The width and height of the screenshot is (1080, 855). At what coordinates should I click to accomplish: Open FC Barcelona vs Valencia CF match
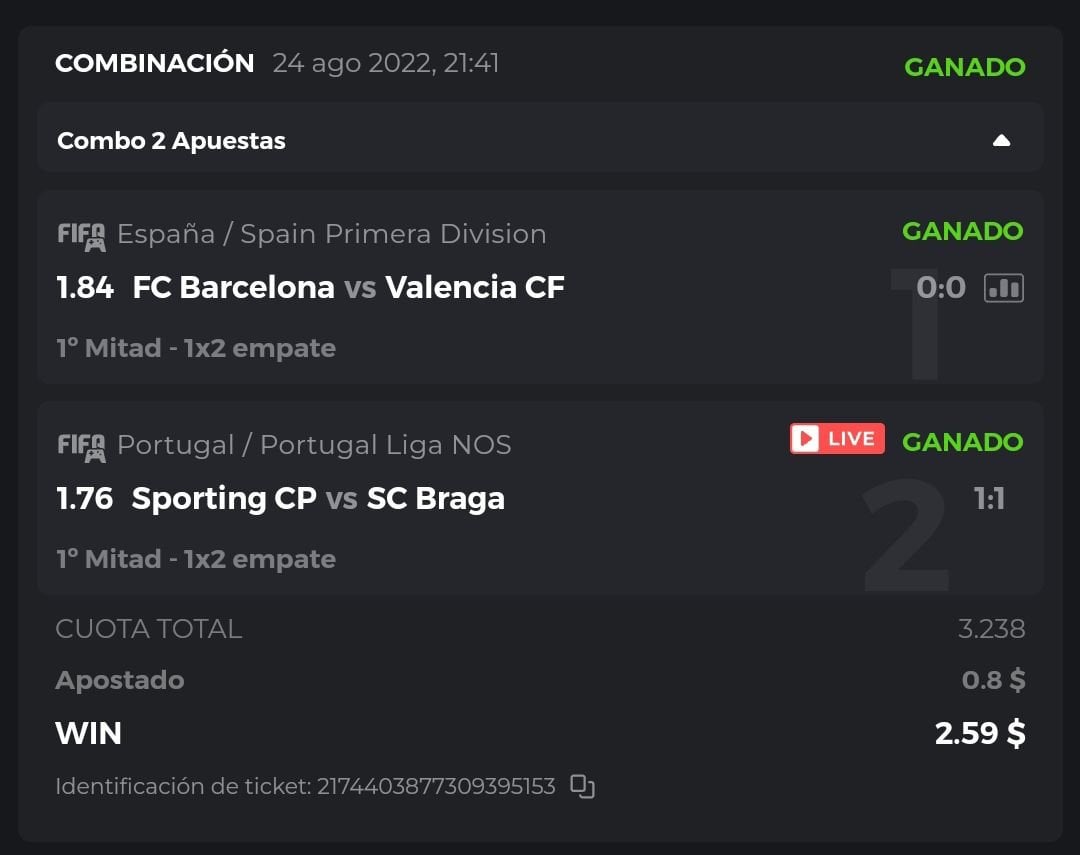(348, 288)
